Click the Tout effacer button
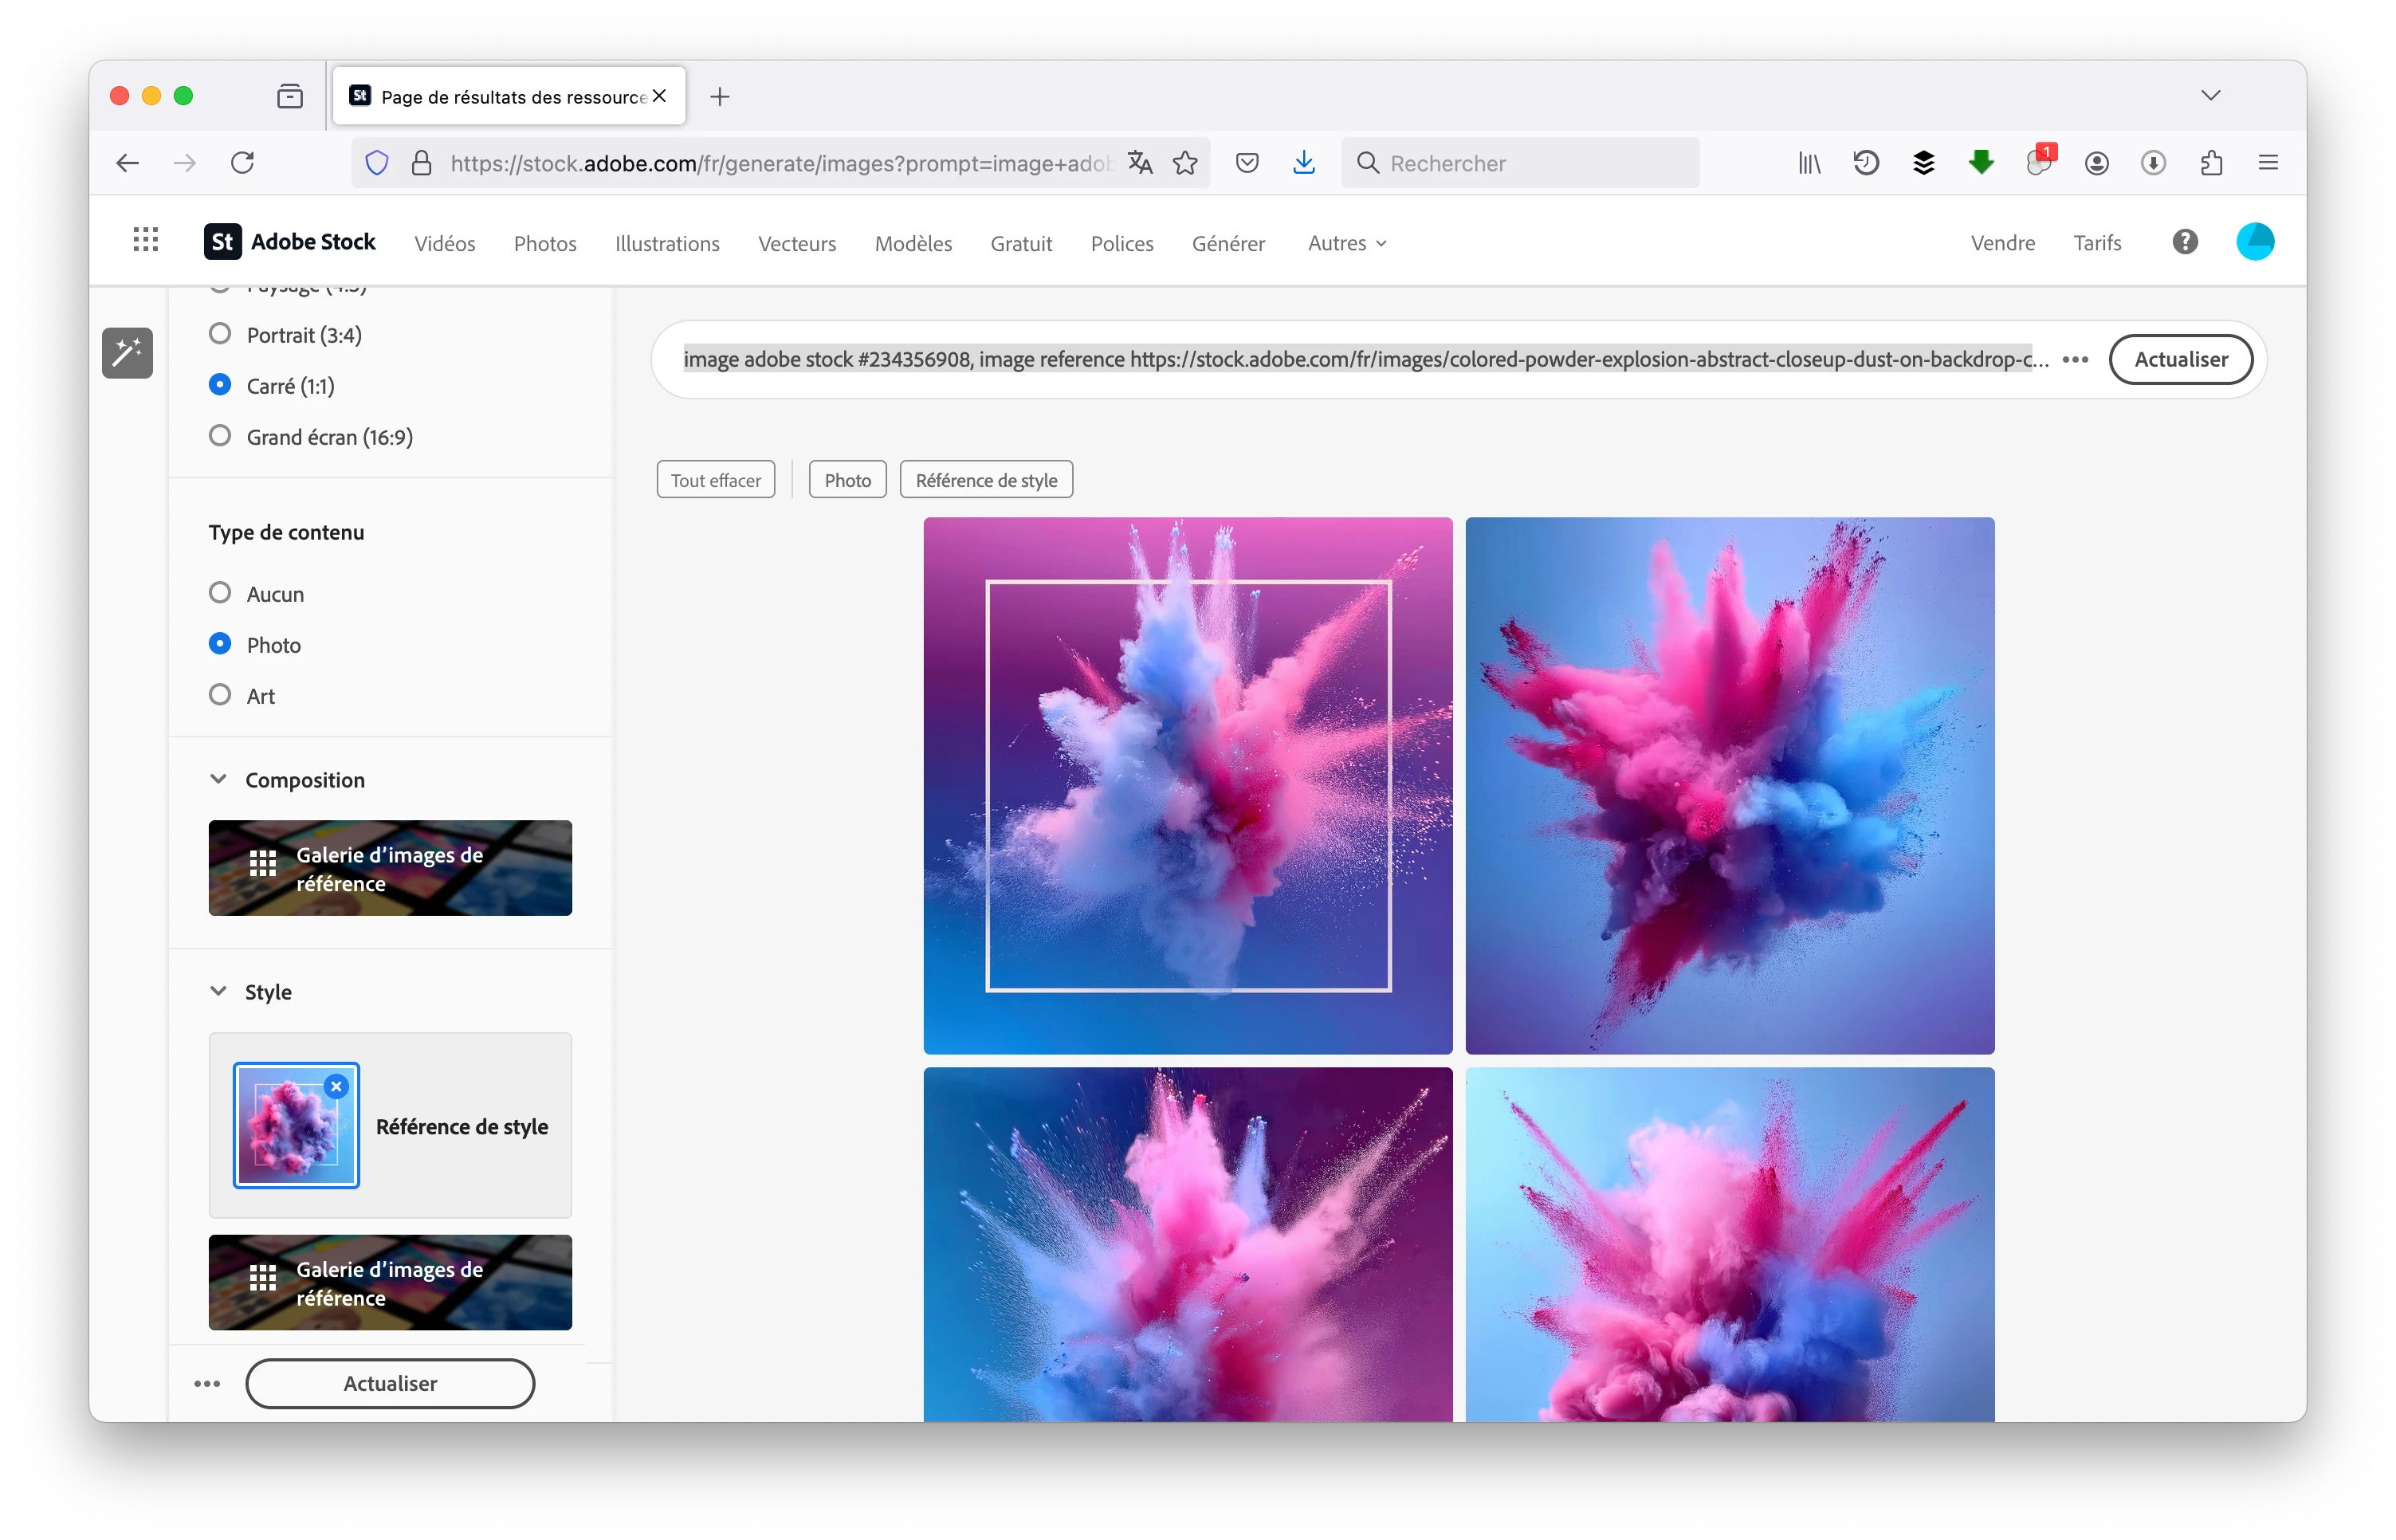 pos(715,480)
